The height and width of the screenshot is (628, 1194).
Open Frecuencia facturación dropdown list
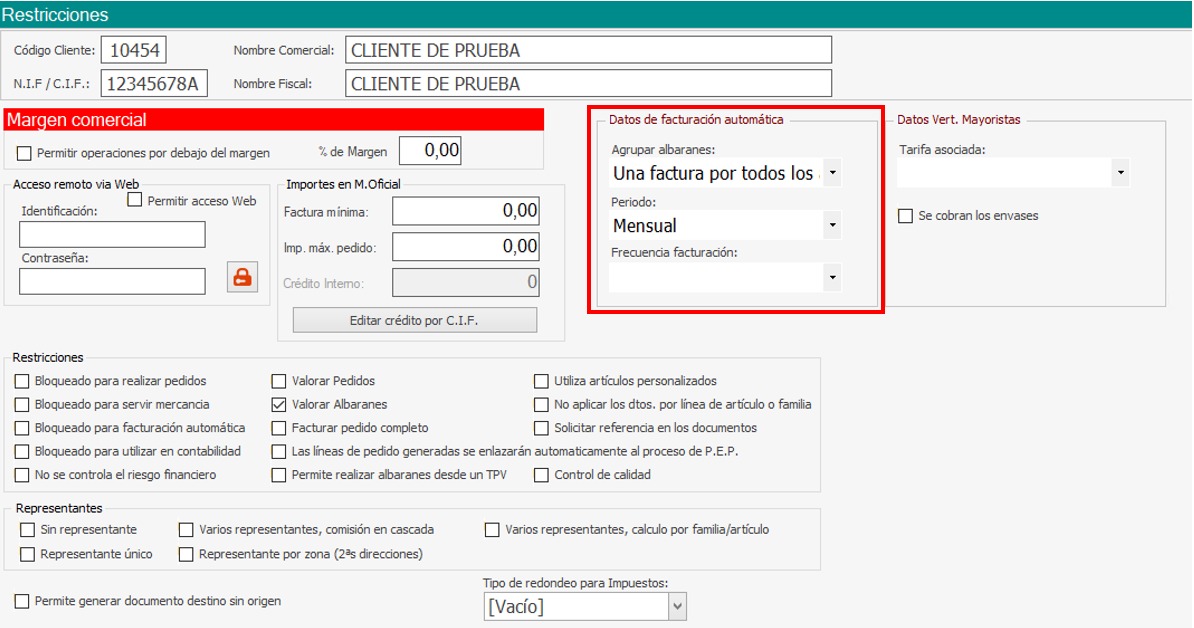coord(832,277)
